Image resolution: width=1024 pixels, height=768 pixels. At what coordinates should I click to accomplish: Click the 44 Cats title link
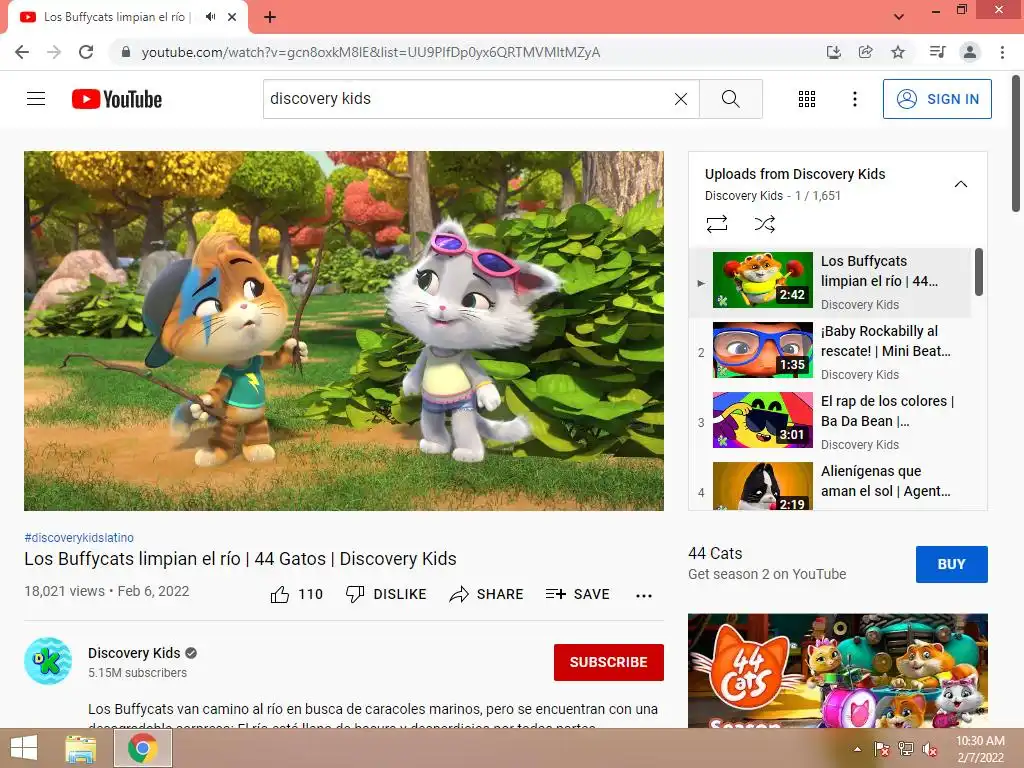pyautogui.click(x=715, y=553)
